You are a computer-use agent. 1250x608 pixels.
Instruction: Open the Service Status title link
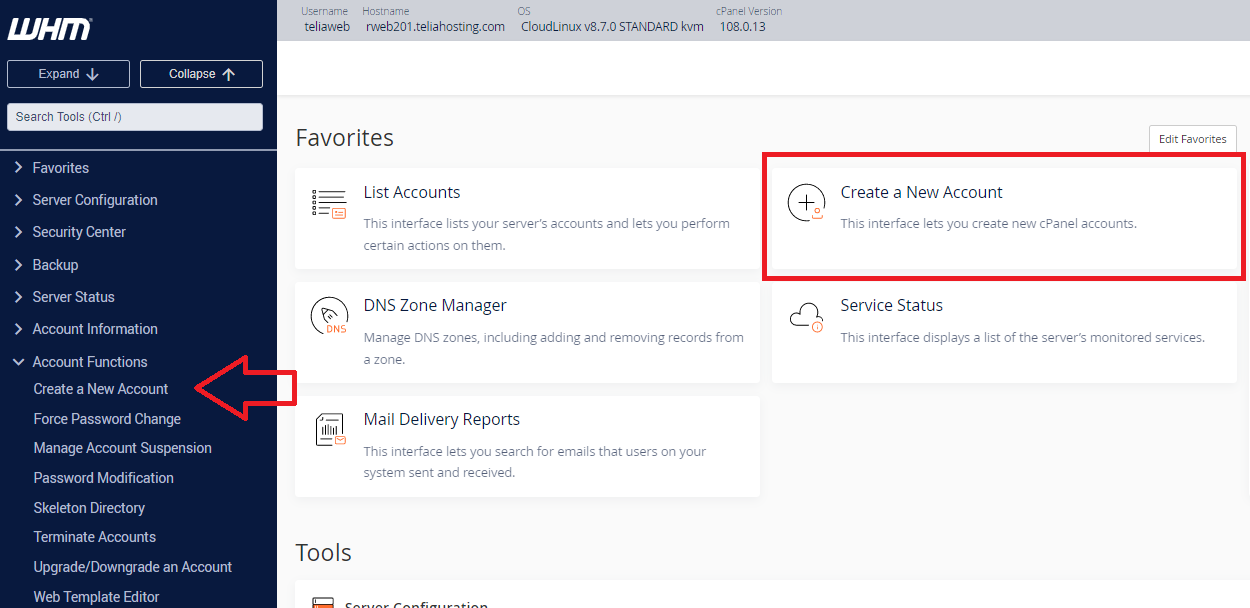click(891, 305)
